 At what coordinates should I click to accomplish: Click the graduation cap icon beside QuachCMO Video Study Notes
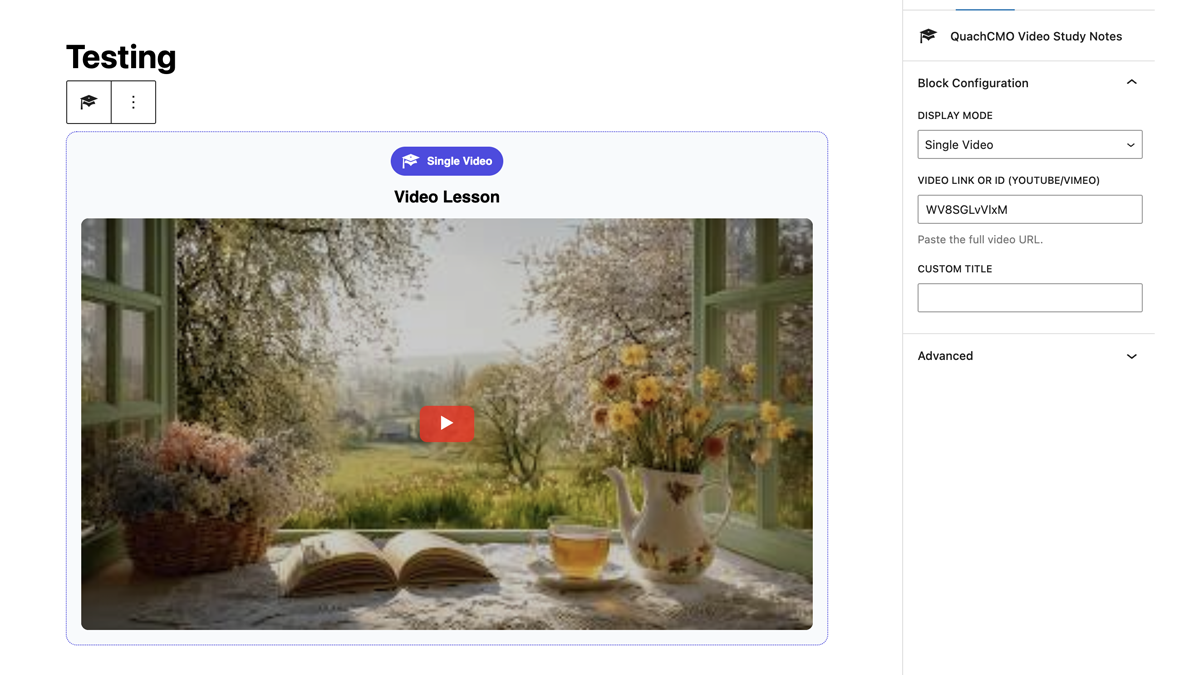(927, 36)
